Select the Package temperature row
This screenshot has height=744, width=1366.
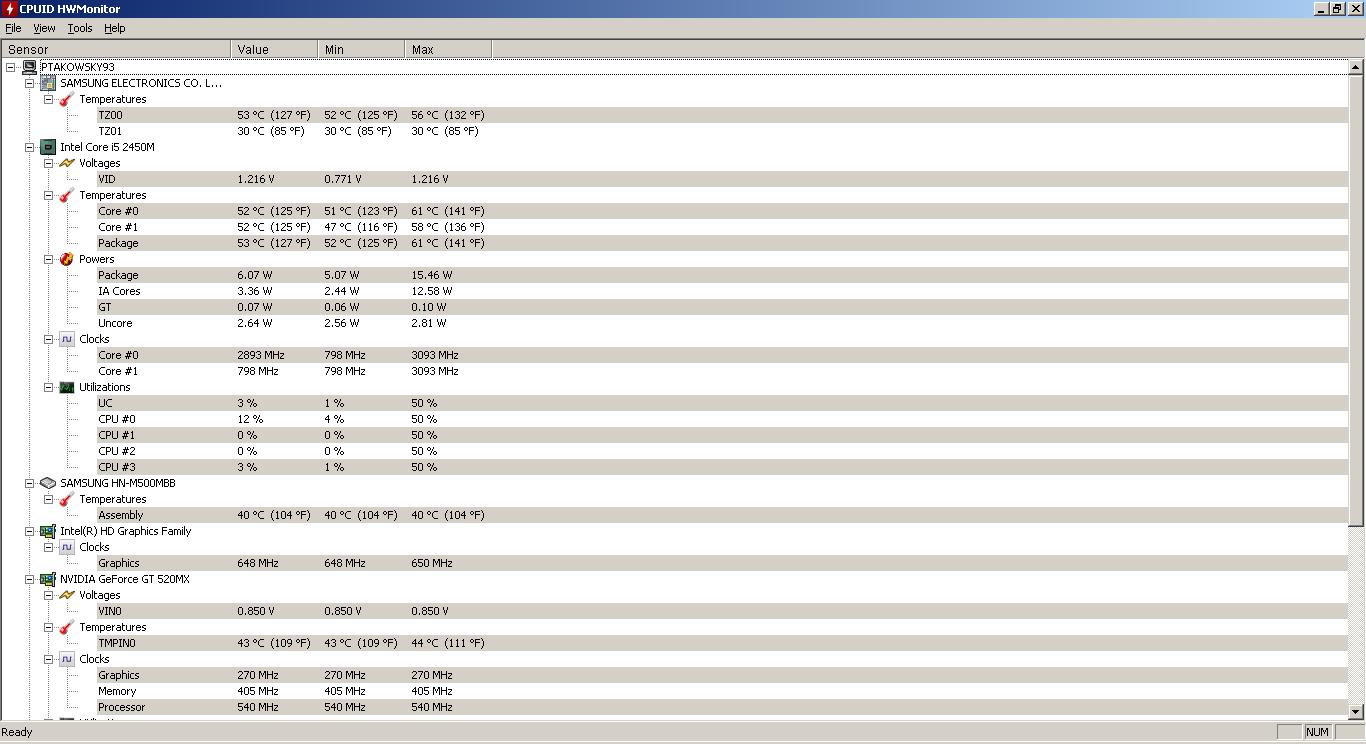pos(118,243)
